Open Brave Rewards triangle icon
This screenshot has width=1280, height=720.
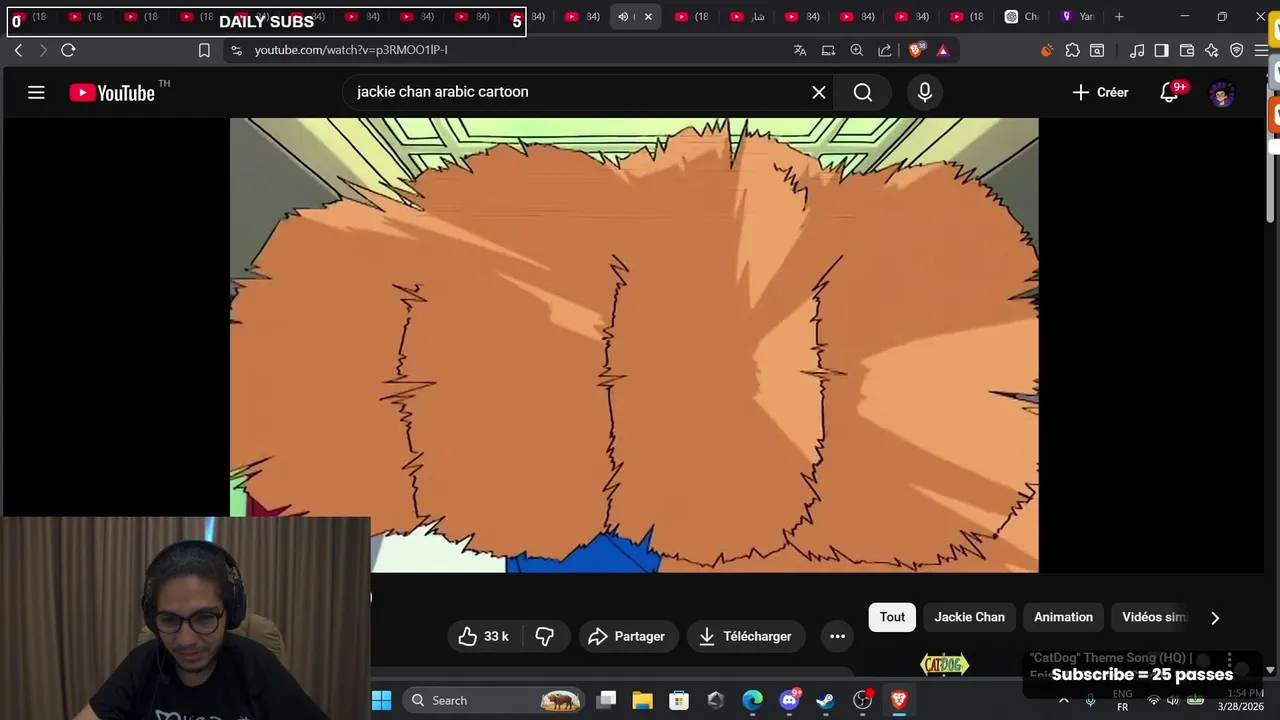pos(942,50)
